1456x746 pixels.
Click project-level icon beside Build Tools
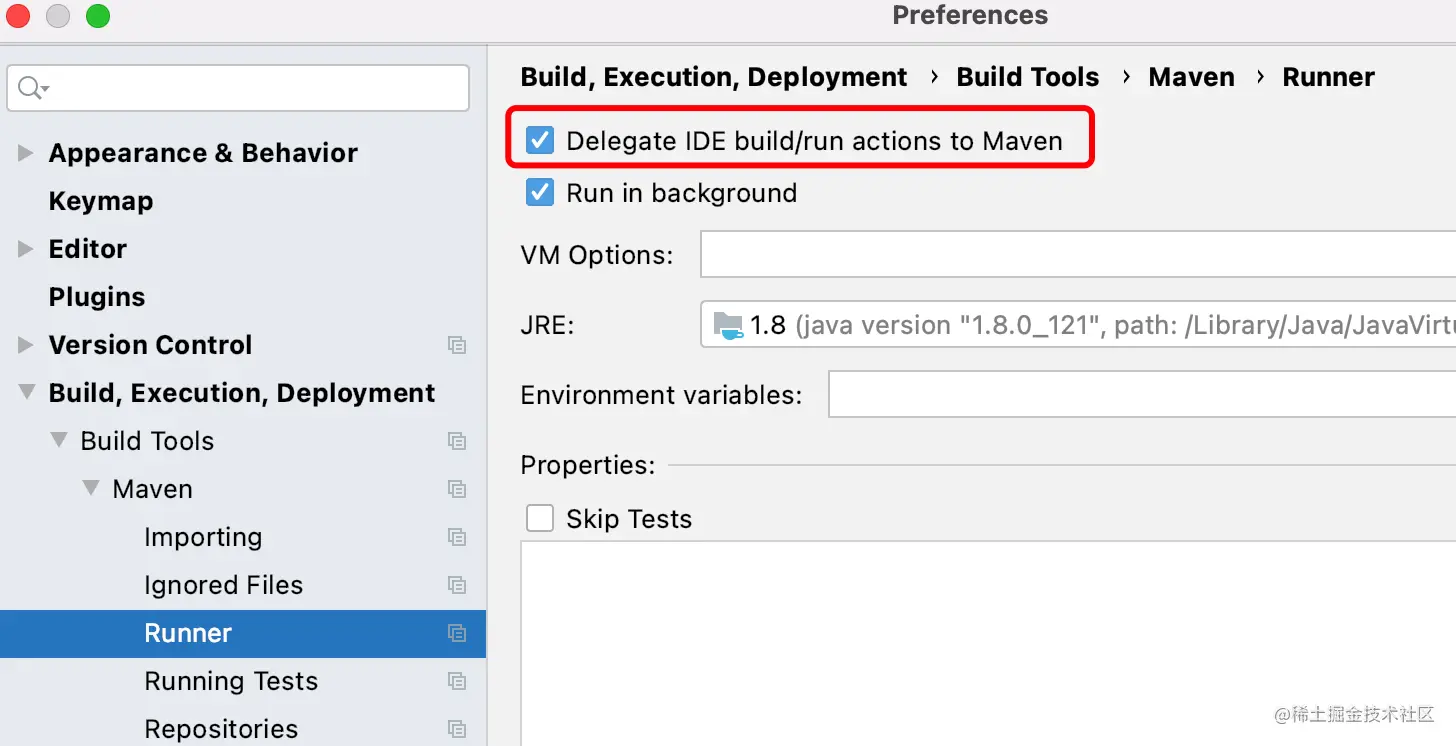tap(457, 441)
